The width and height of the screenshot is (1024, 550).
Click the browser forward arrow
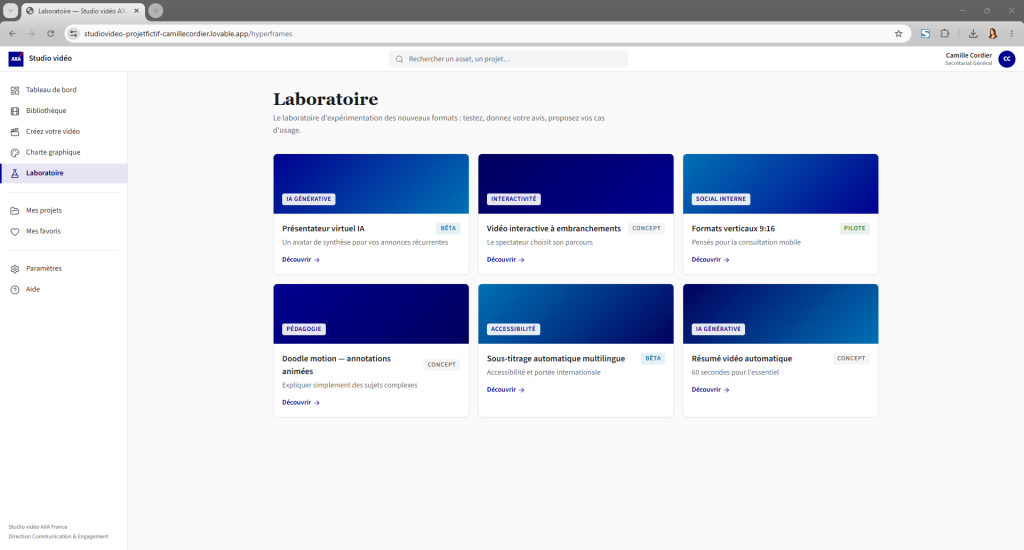(31, 33)
